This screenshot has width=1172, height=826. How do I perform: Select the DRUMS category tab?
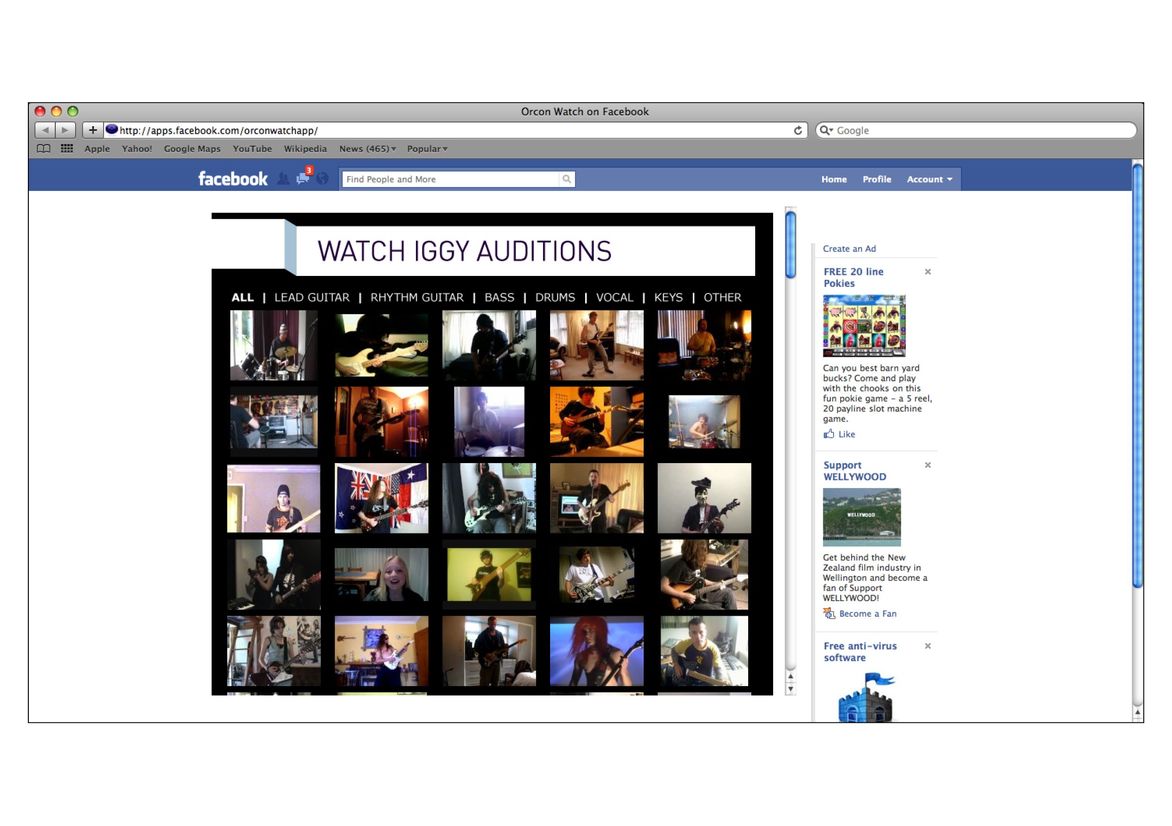(555, 297)
